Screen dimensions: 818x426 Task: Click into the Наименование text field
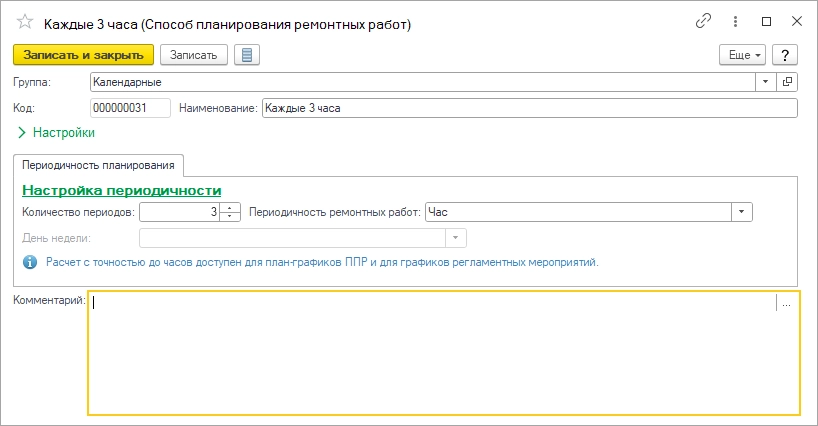pos(529,108)
